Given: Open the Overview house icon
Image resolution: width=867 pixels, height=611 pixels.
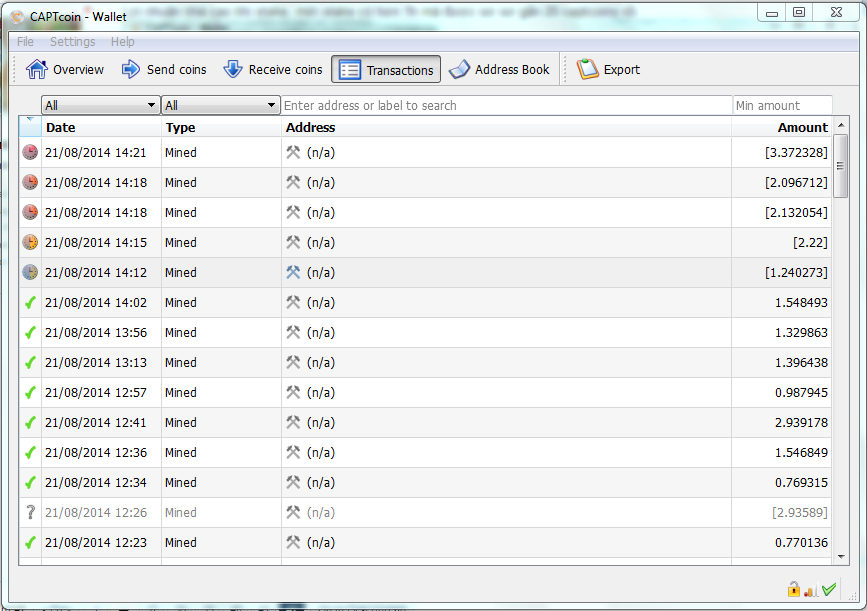Looking at the screenshot, I should click(x=36, y=69).
